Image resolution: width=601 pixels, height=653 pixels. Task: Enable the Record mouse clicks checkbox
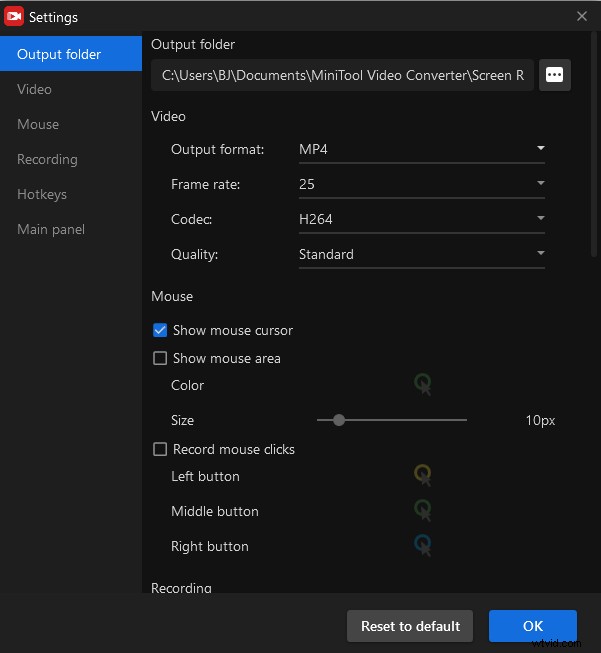(160, 449)
